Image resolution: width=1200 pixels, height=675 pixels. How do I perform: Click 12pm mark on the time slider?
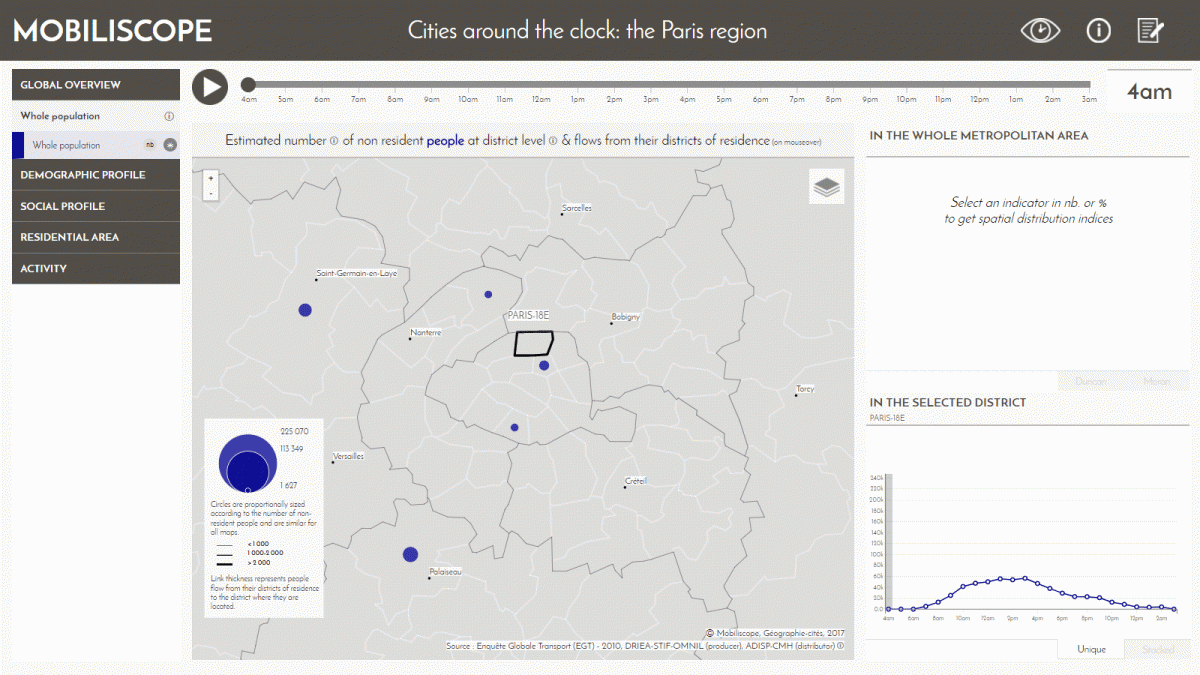pyautogui.click(x=541, y=86)
